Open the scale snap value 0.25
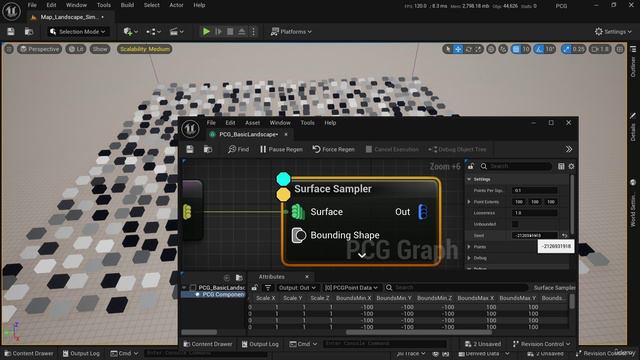640x360 pixels. click(578, 49)
